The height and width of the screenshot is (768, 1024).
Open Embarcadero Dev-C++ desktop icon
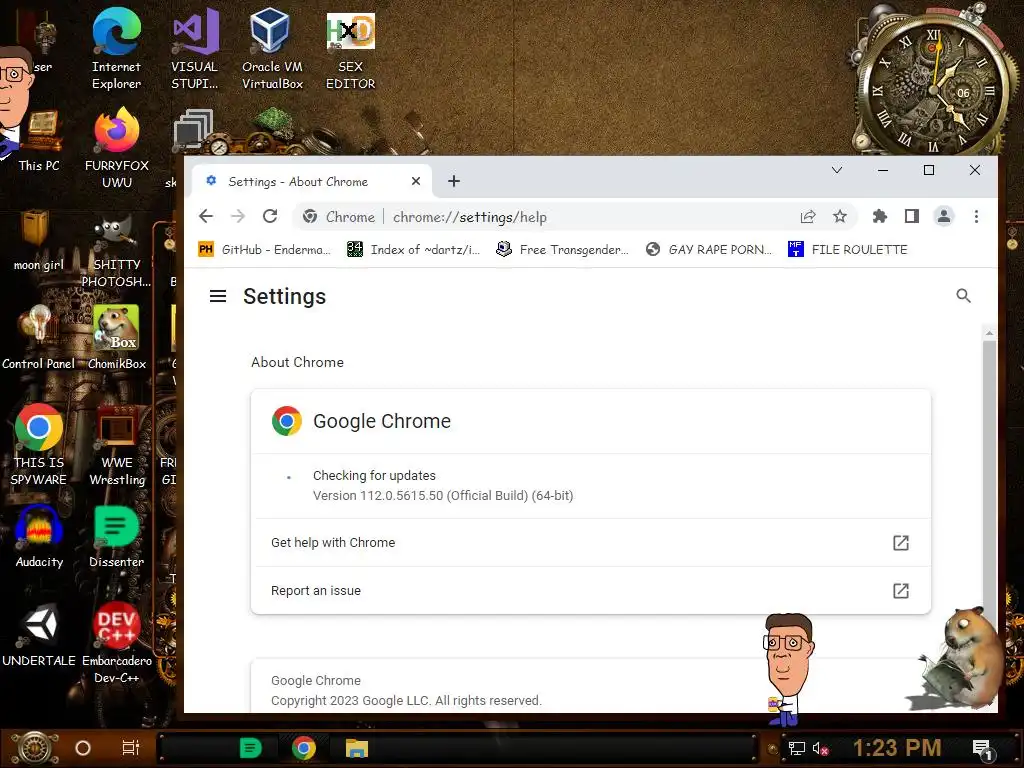tap(116, 643)
